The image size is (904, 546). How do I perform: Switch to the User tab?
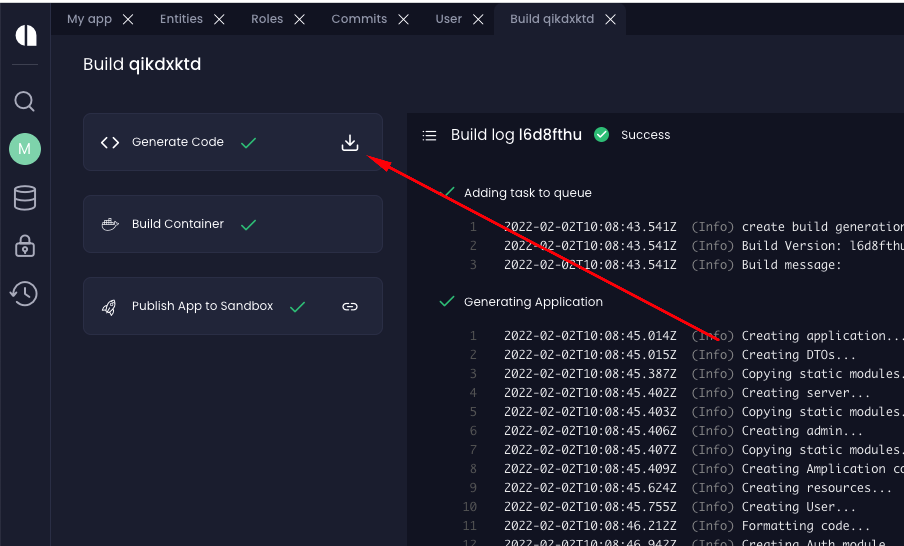[x=449, y=19]
